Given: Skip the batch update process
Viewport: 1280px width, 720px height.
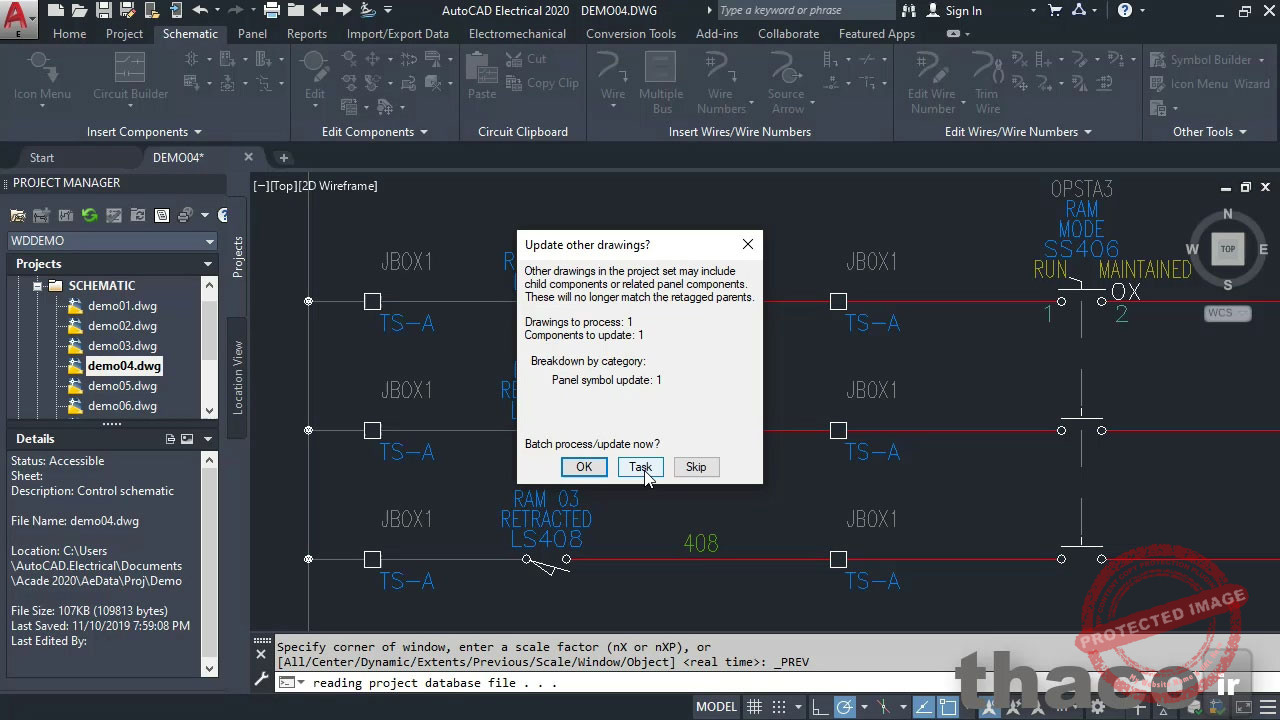Looking at the screenshot, I should 696,467.
